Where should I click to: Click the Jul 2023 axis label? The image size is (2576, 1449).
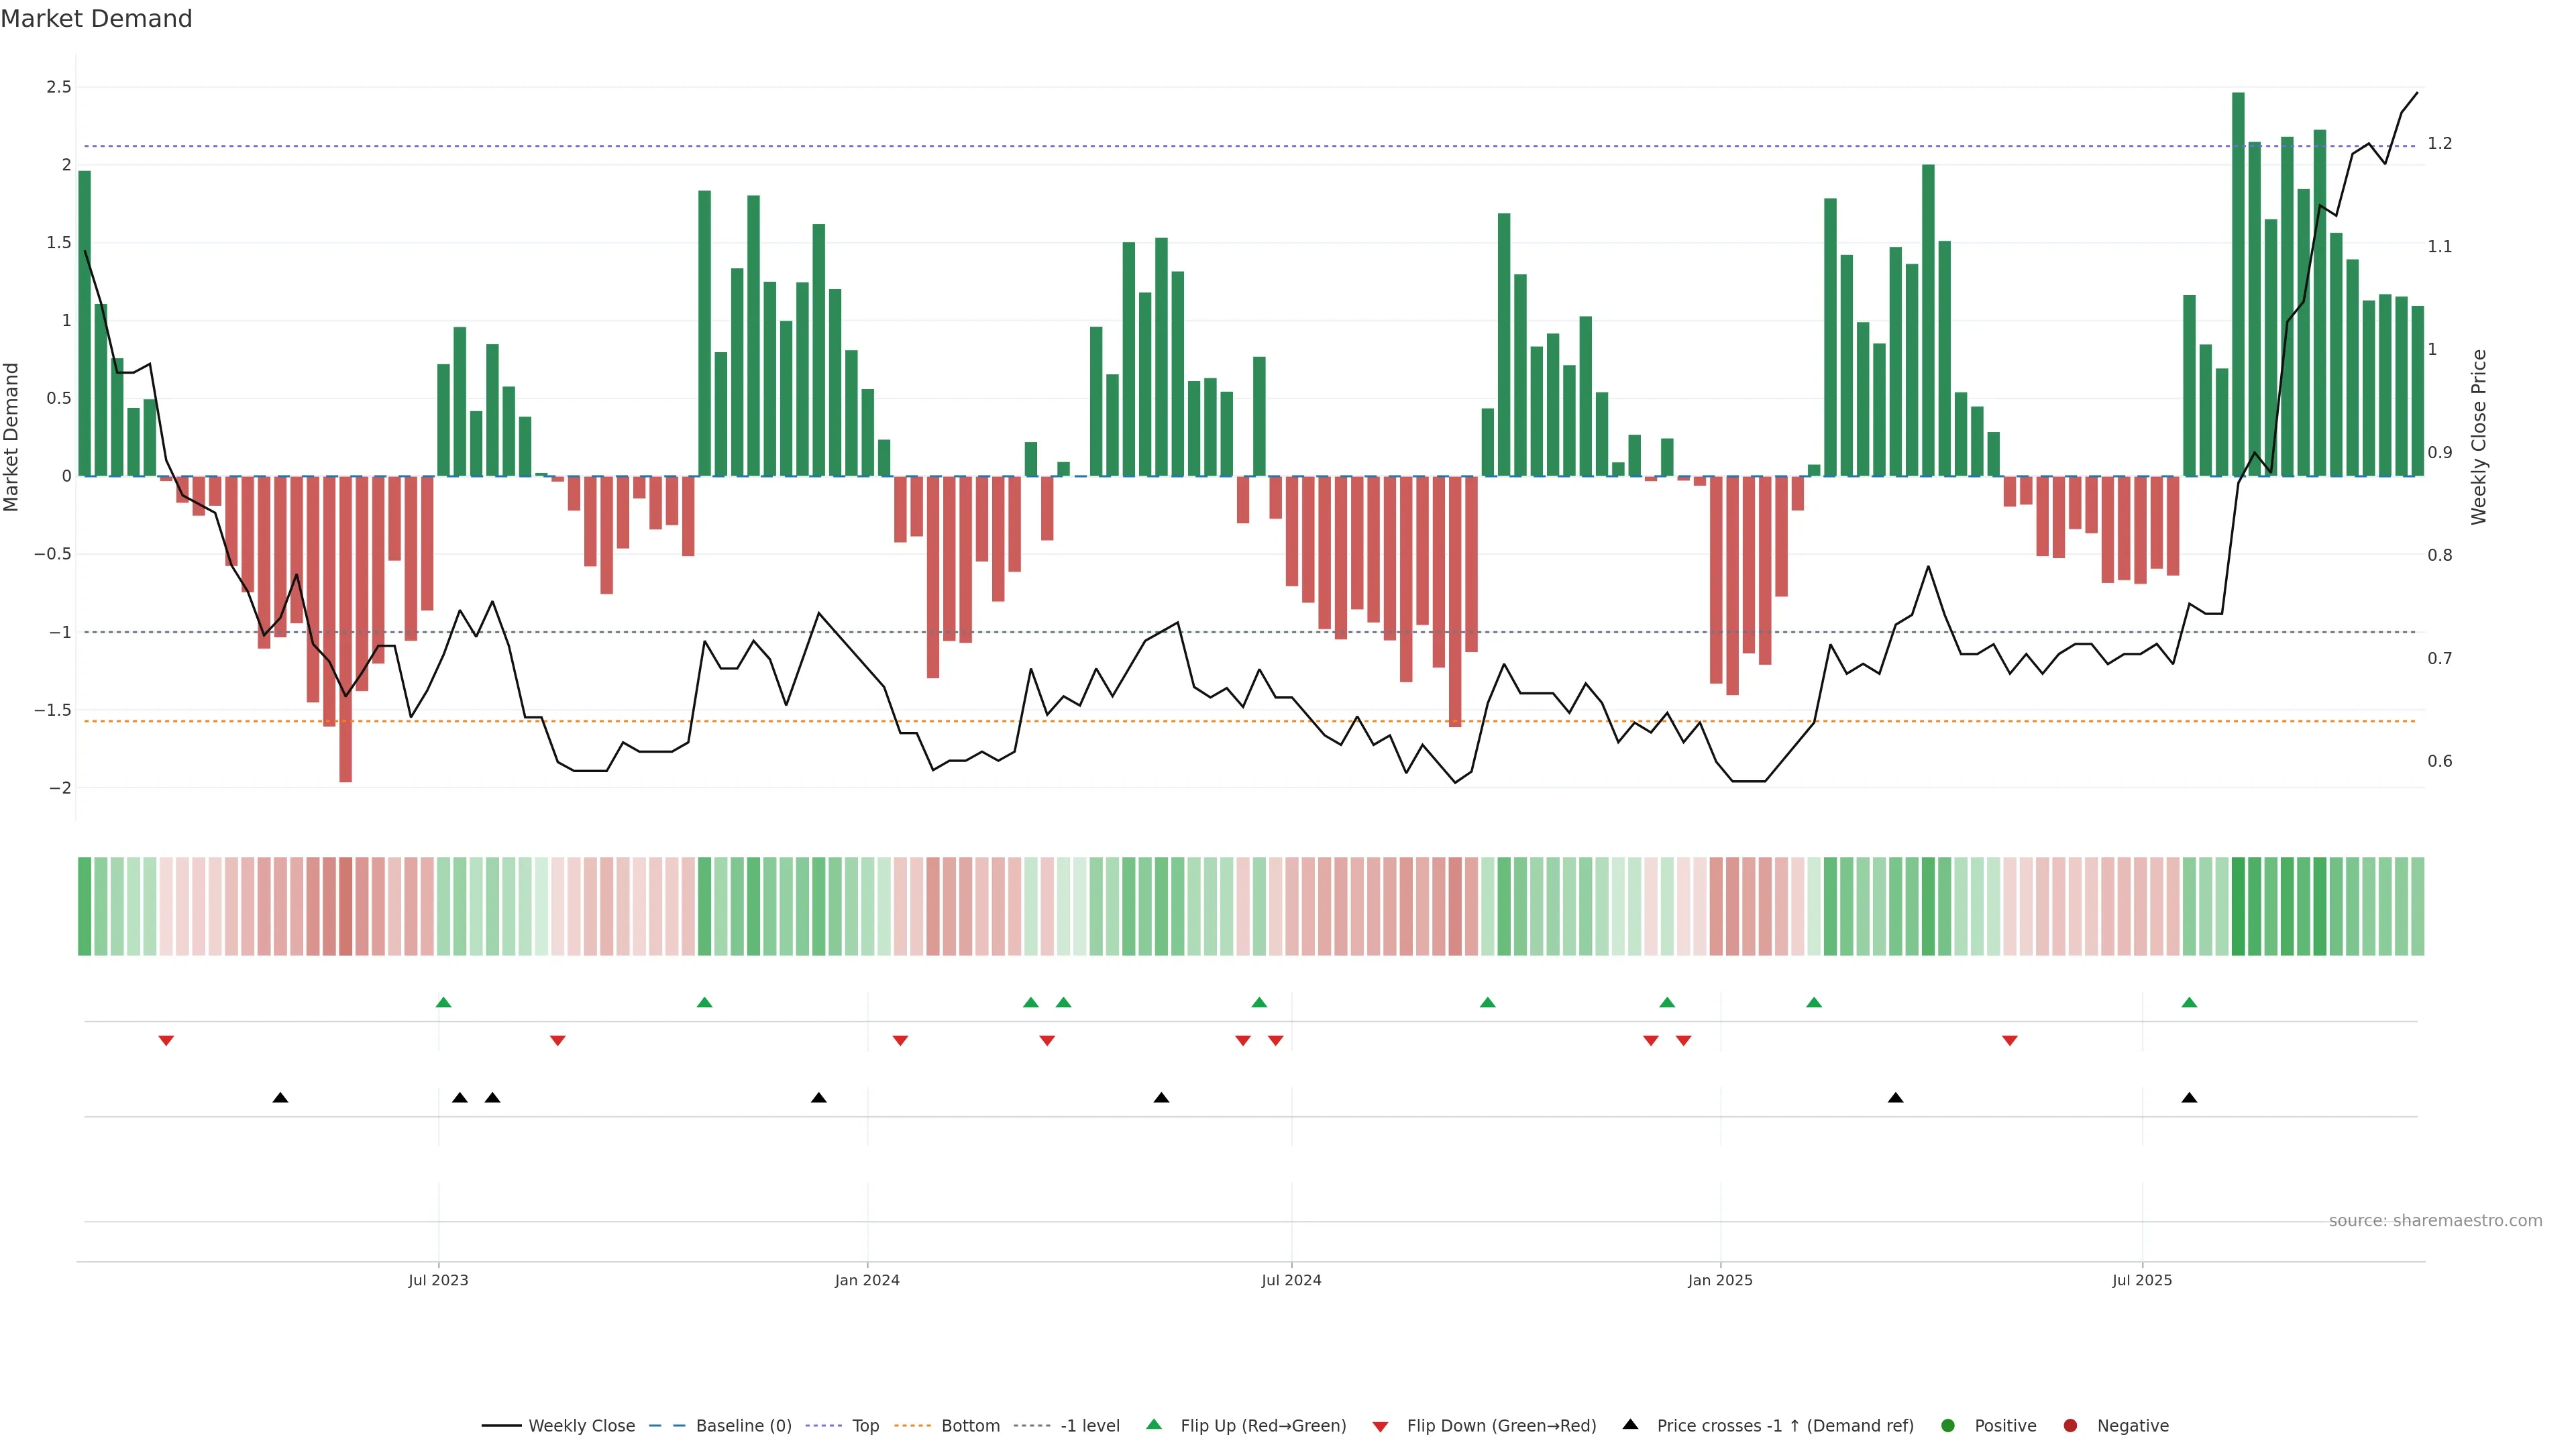(x=438, y=1280)
